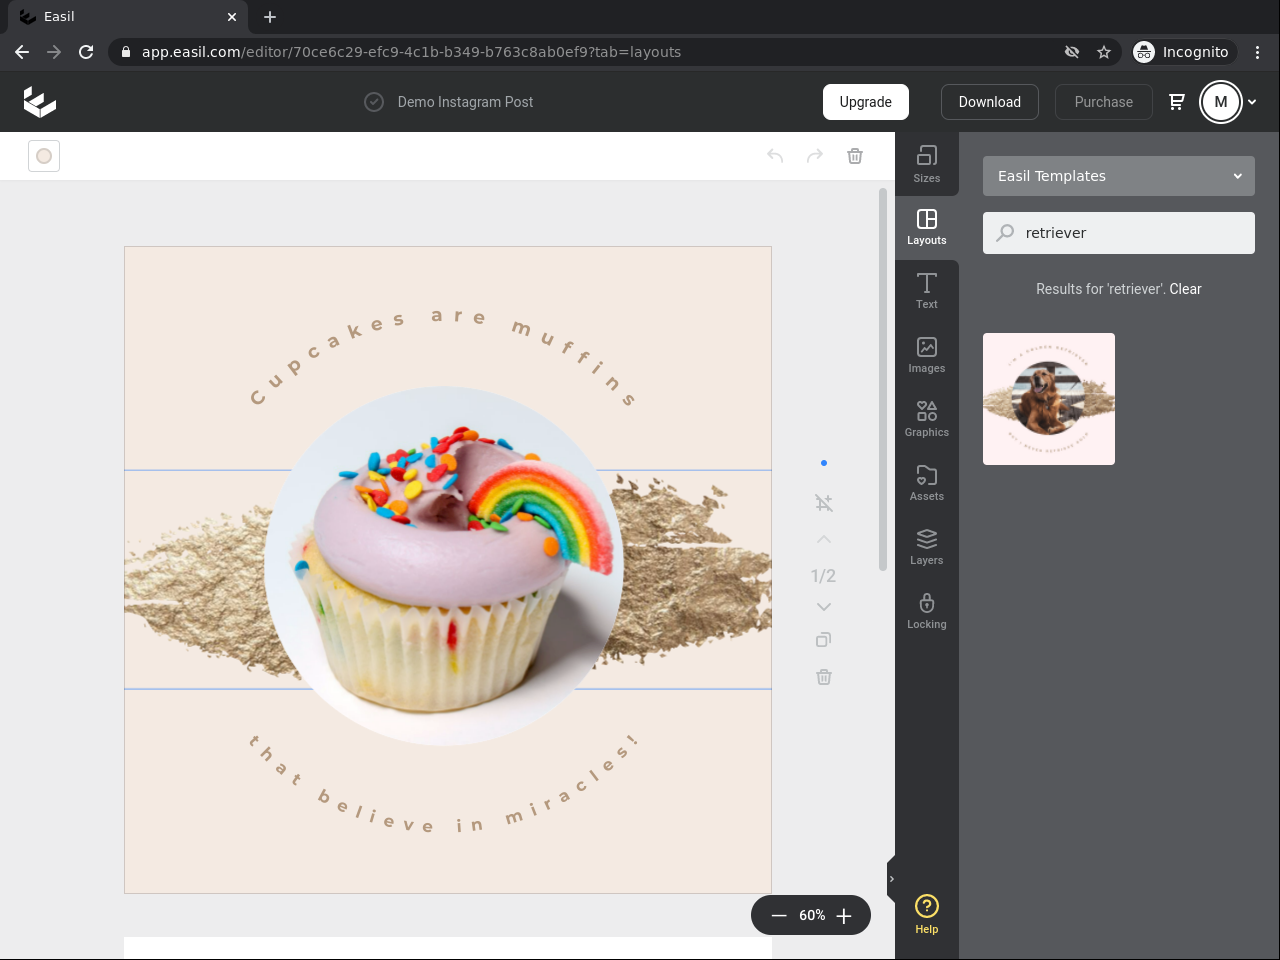
Task: Click the eye-slash tracking icon in address bar
Action: tap(1072, 52)
